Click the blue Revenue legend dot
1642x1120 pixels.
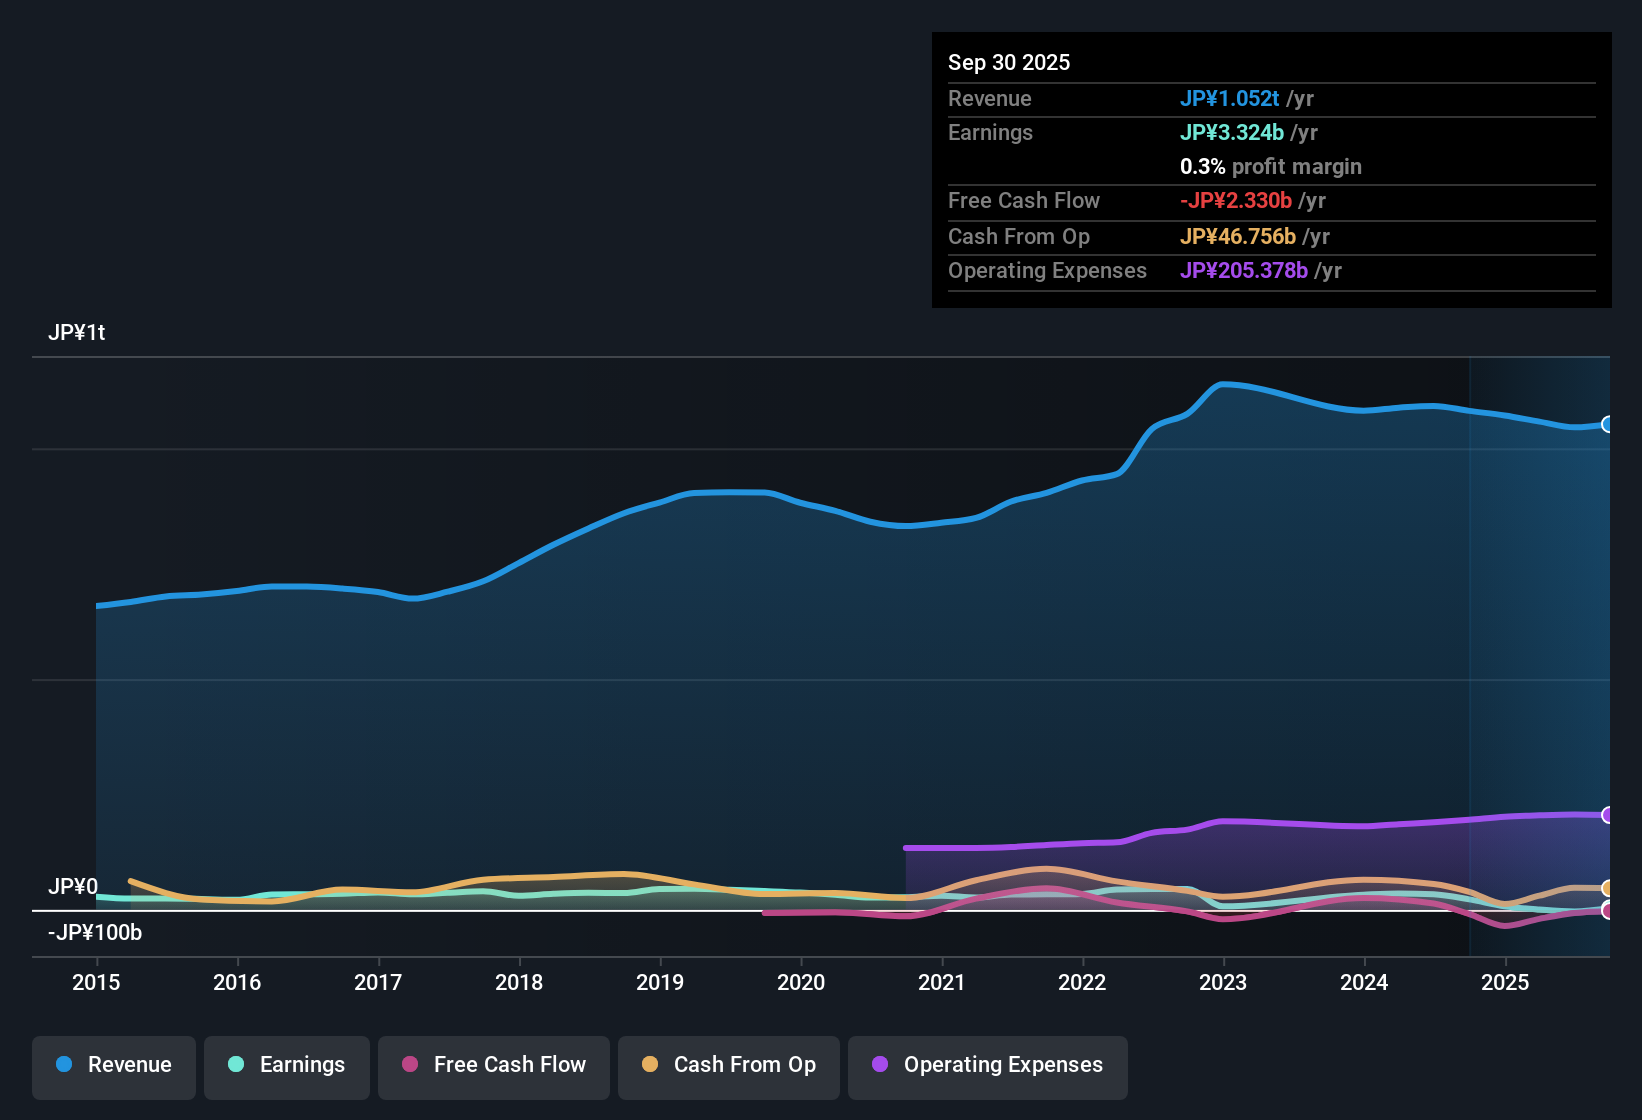click(x=63, y=1065)
